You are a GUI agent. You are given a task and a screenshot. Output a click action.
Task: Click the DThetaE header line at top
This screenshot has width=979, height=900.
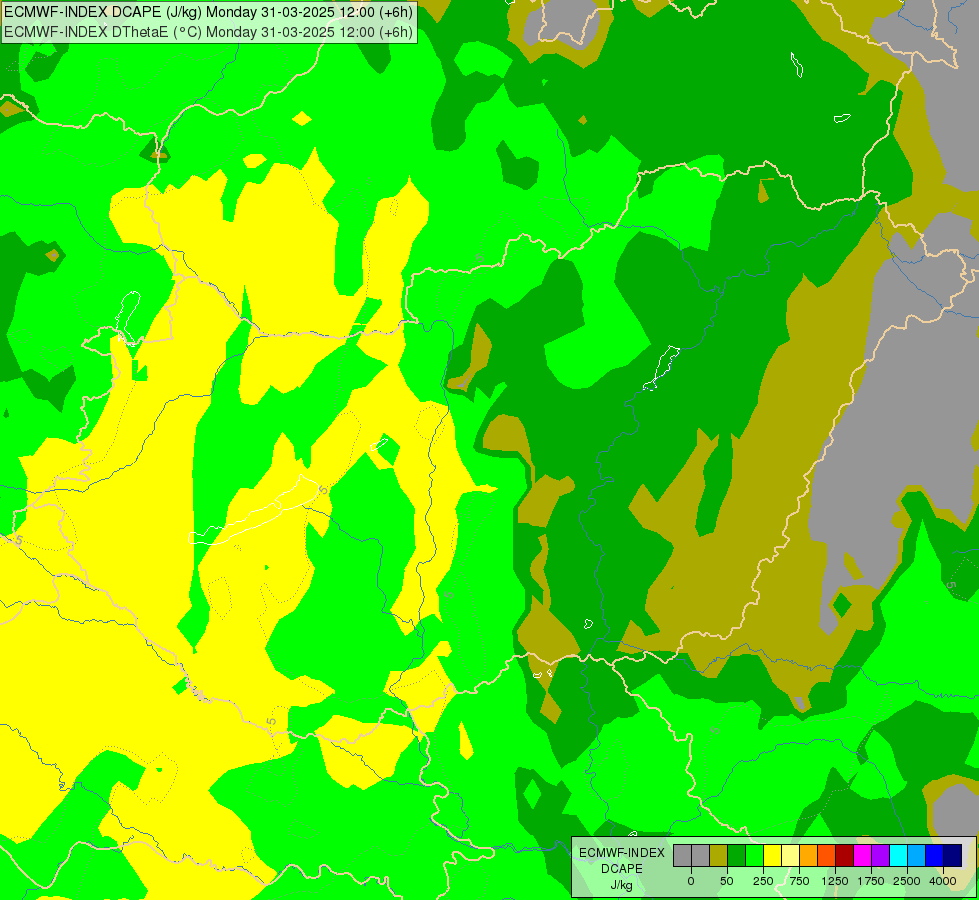pos(208,32)
